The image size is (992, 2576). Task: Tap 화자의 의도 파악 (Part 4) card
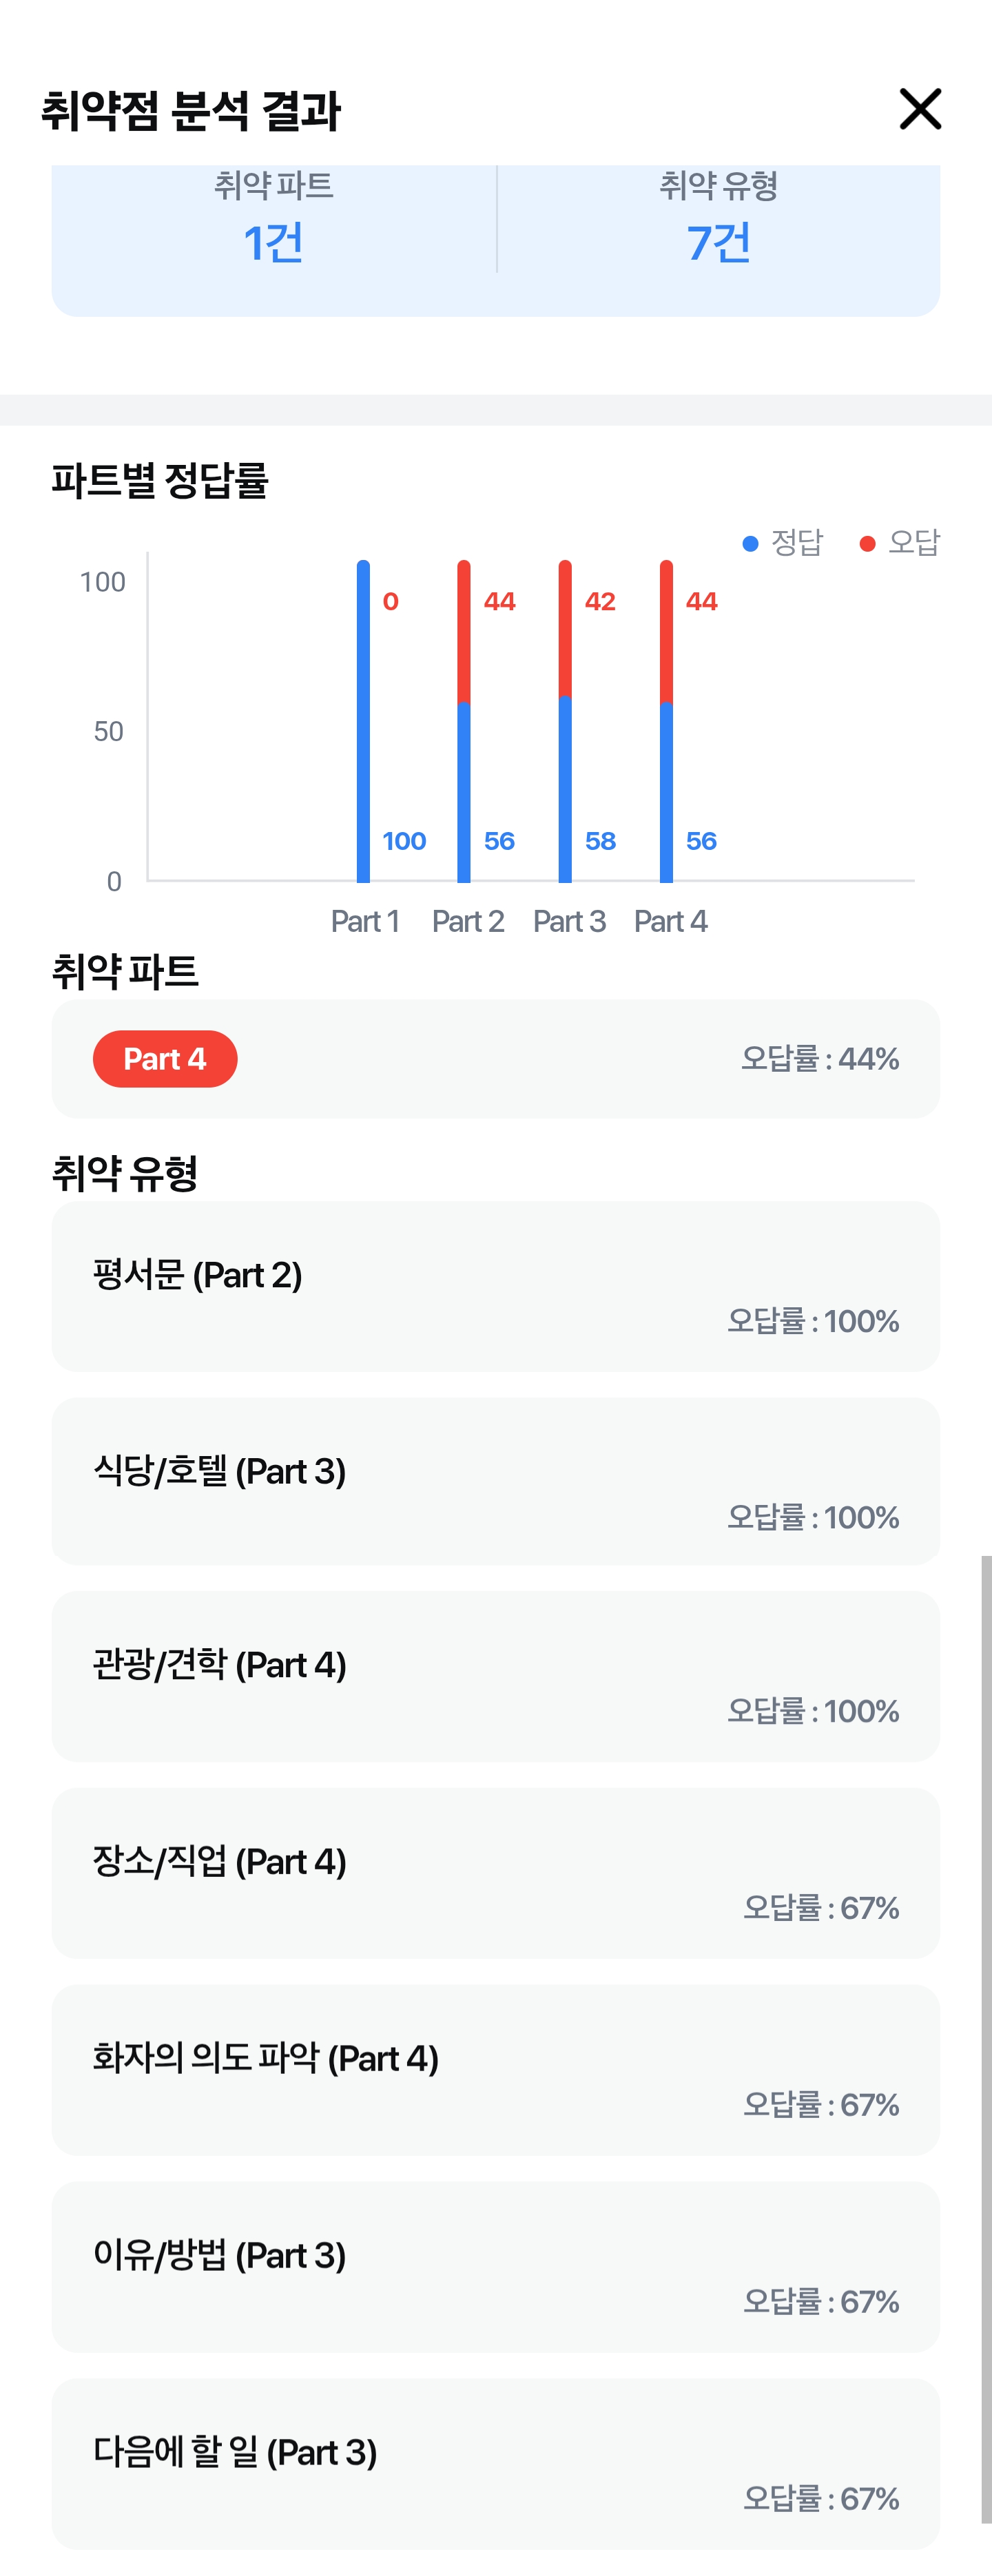click(495, 2070)
